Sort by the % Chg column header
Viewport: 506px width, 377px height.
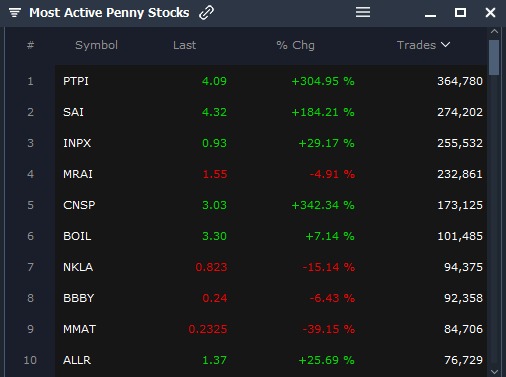click(295, 45)
